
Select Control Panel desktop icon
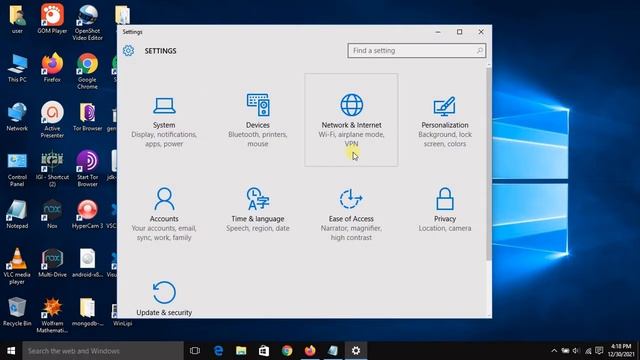point(17,169)
